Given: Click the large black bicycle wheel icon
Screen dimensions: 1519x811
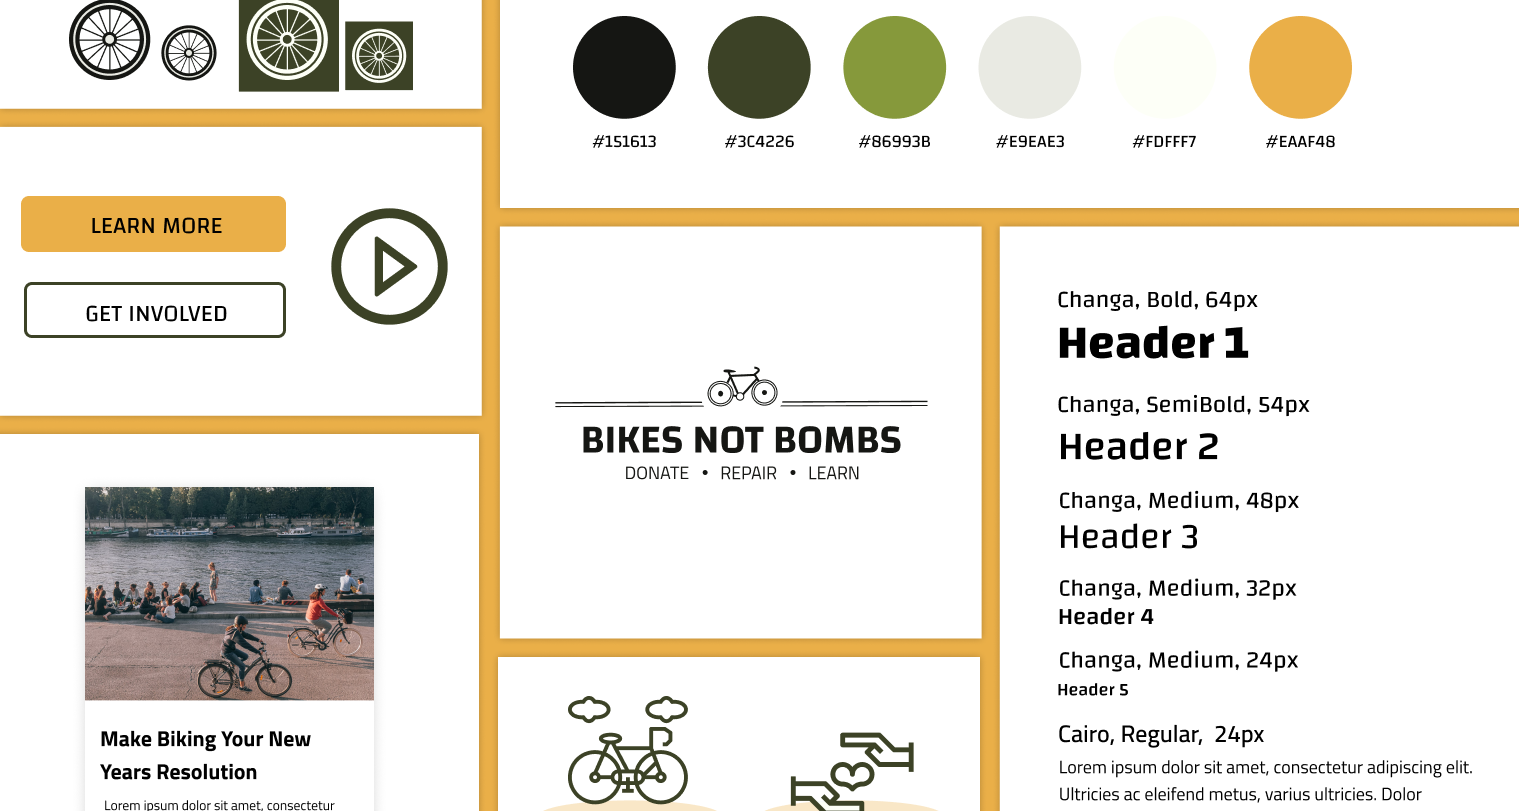Looking at the screenshot, I should click(110, 40).
